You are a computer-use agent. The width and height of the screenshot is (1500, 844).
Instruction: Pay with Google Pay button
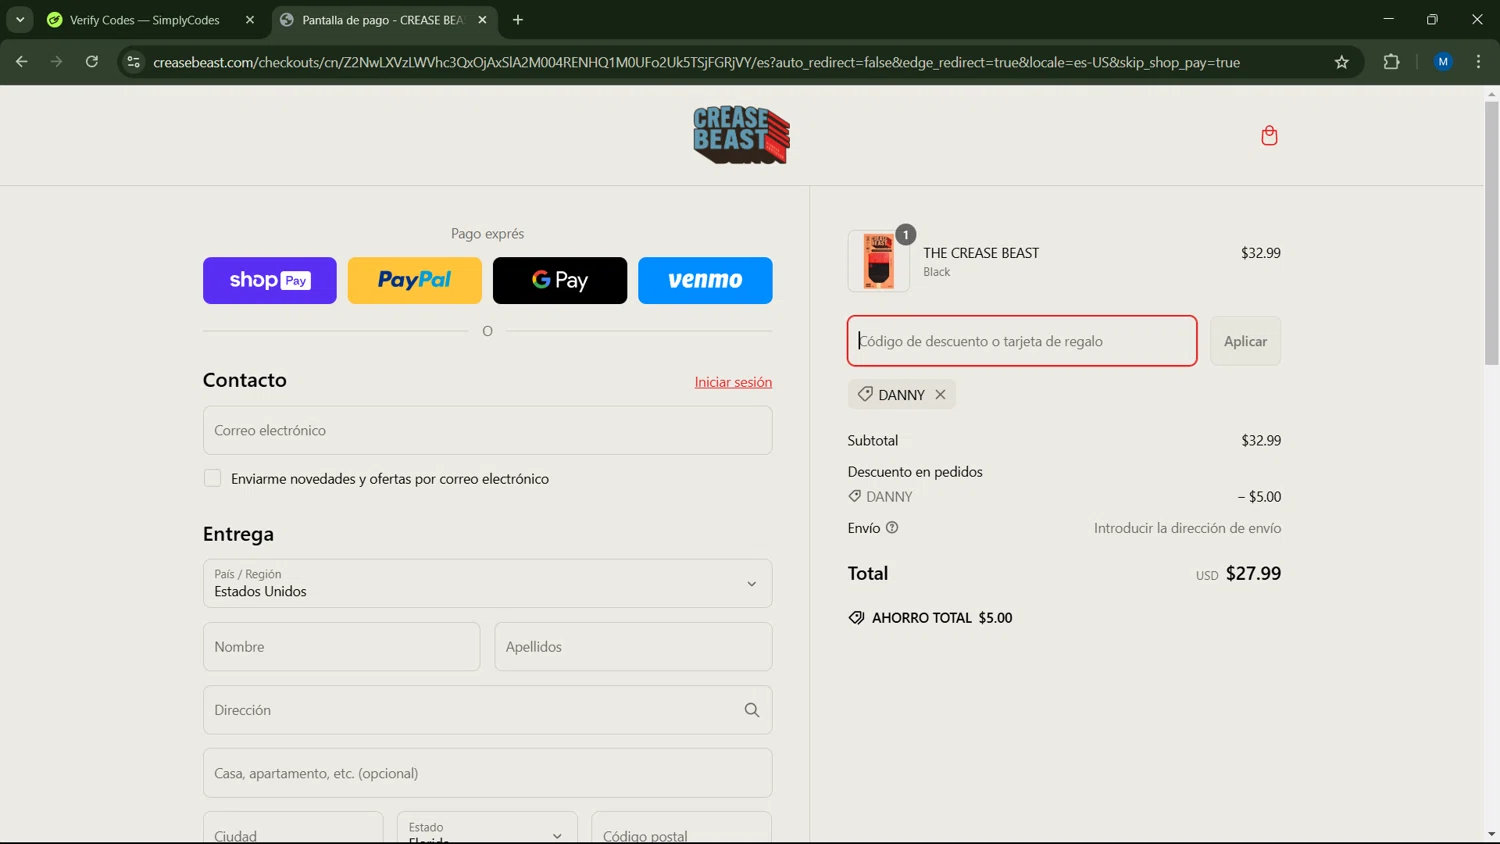[x=560, y=280]
